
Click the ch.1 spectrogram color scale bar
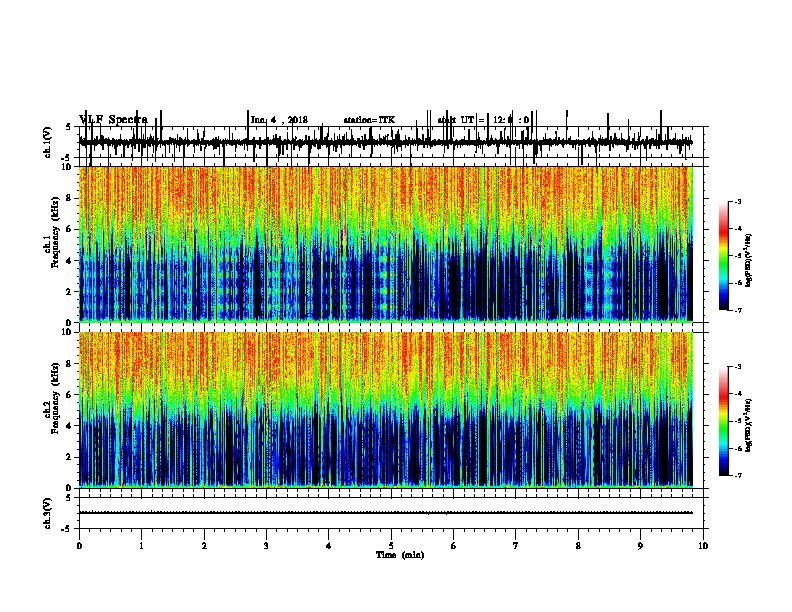click(724, 256)
